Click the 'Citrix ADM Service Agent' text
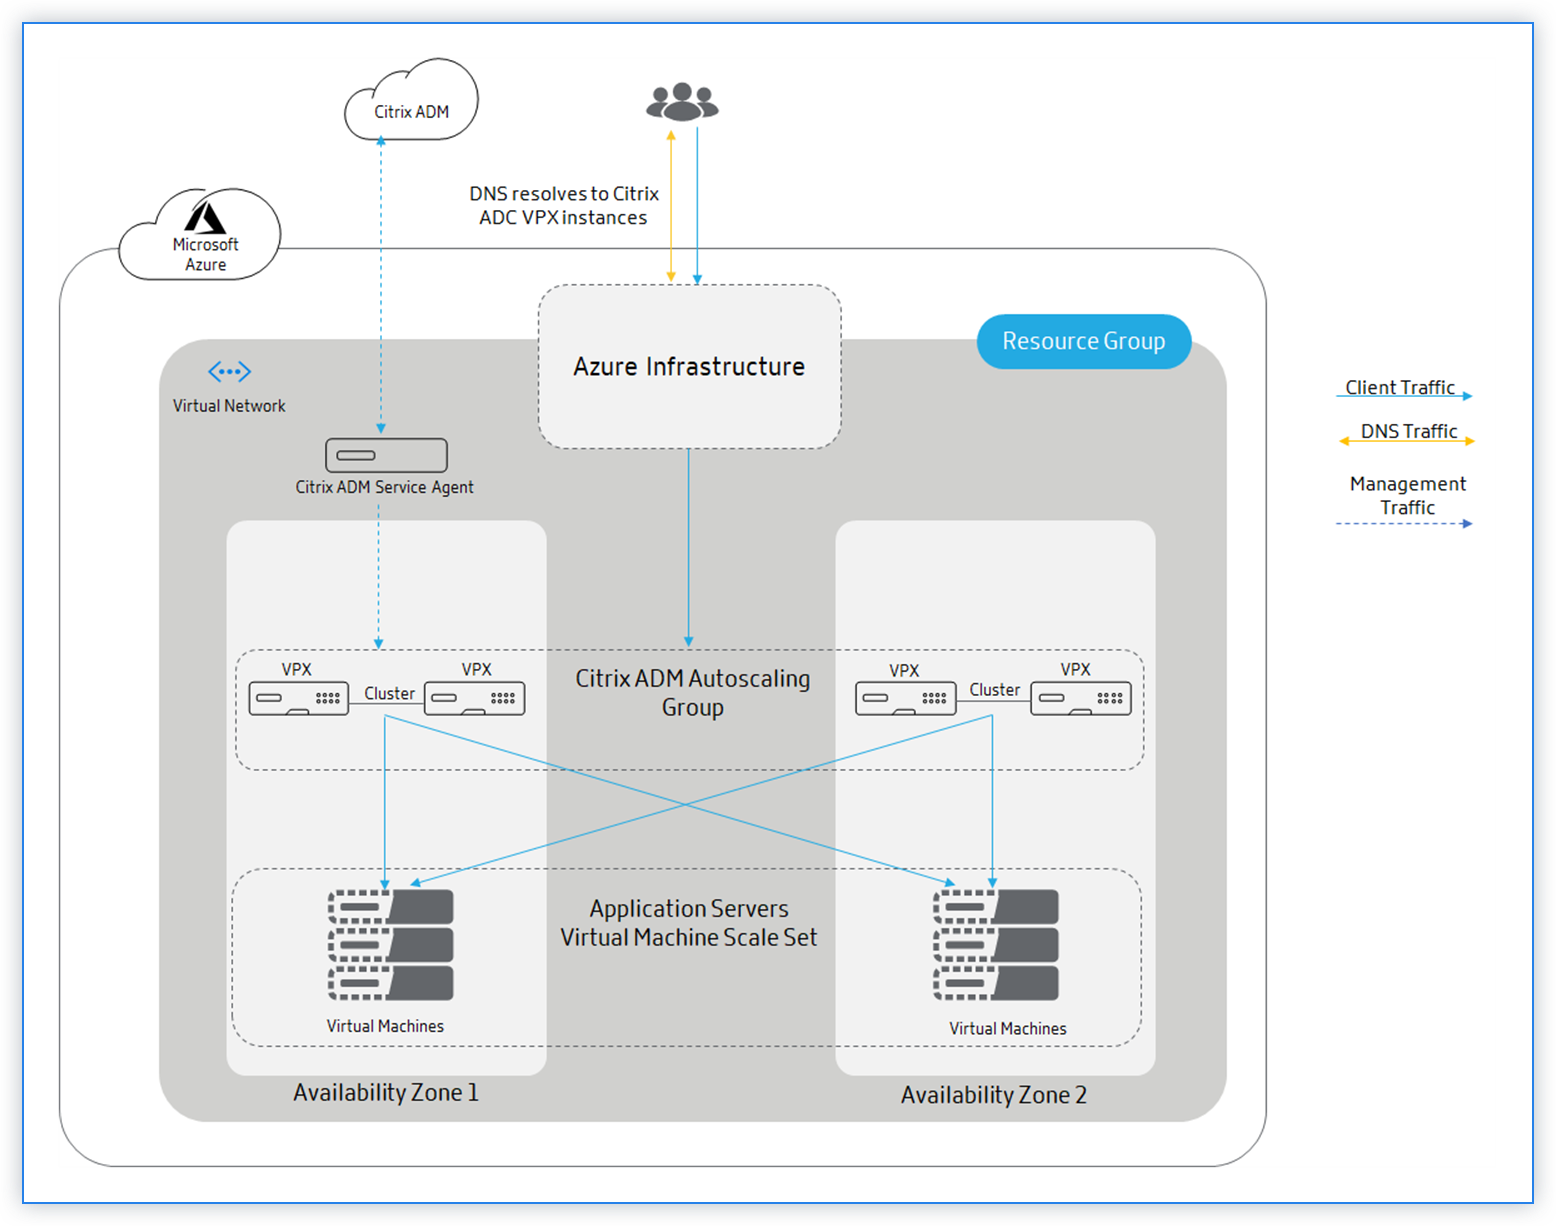The width and height of the screenshot is (1556, 1226). pyautogui.click(x=384, y=487)
